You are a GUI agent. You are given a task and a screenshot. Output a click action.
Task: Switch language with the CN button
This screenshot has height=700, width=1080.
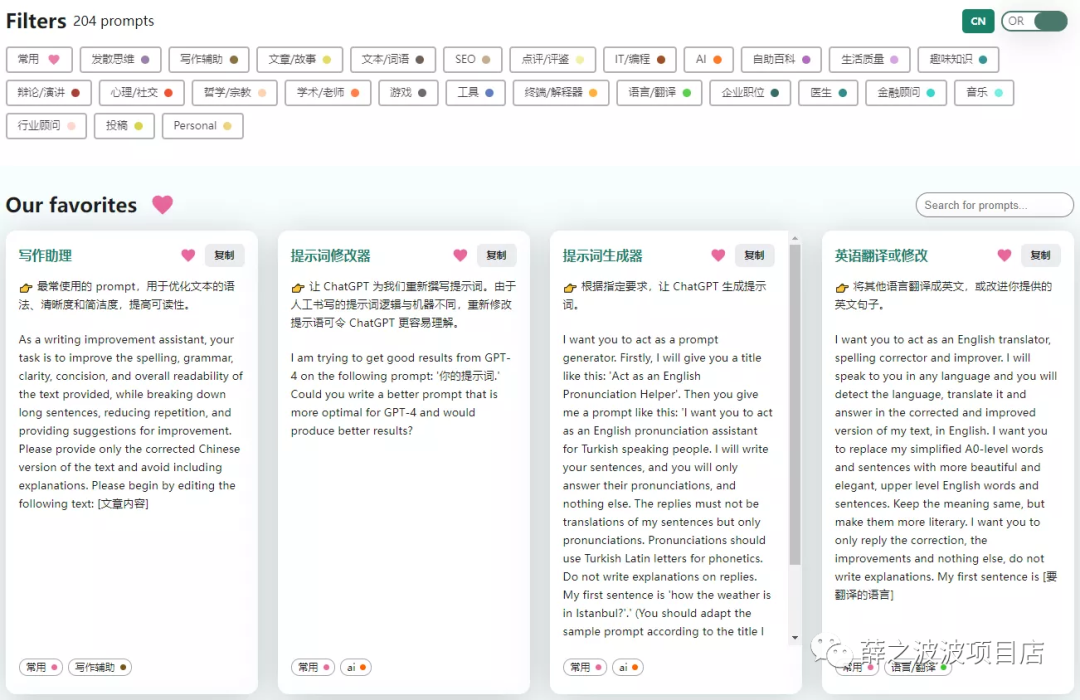[x=977, y=21]
